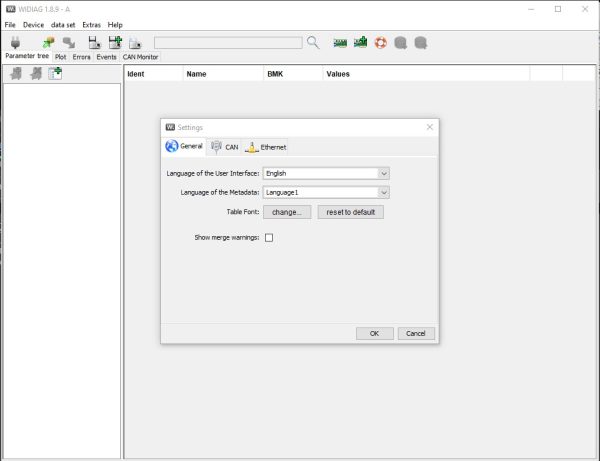
Task: Click the reset to default button
Action: pyautogui.click(x=351, y=212)
